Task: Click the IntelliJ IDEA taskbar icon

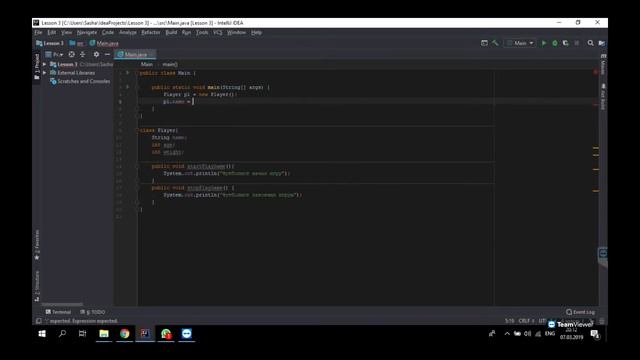Action: point(145,334)
